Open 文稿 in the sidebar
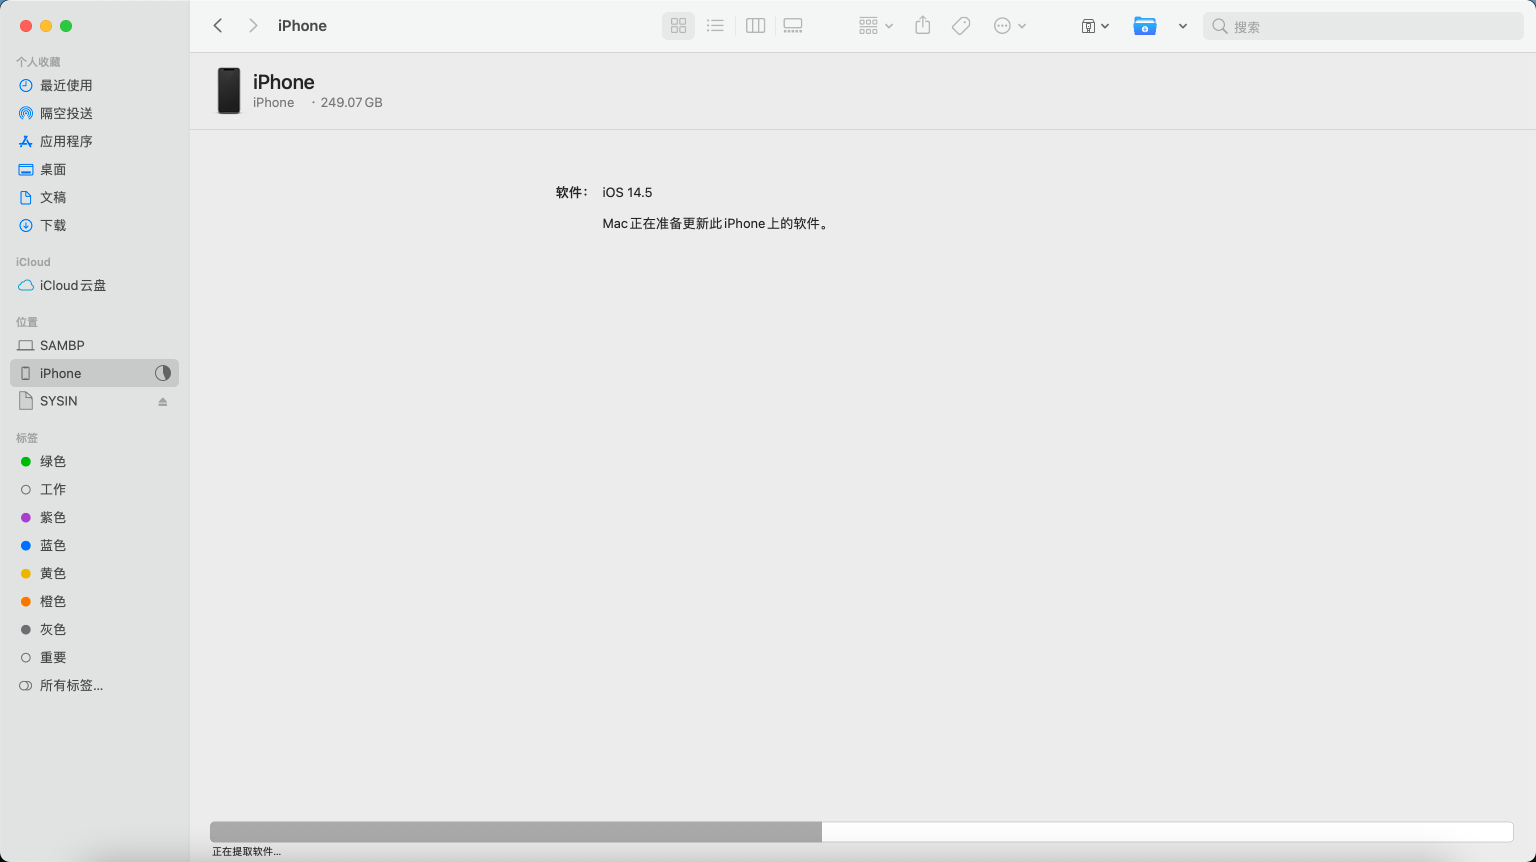 pos(94,197)
